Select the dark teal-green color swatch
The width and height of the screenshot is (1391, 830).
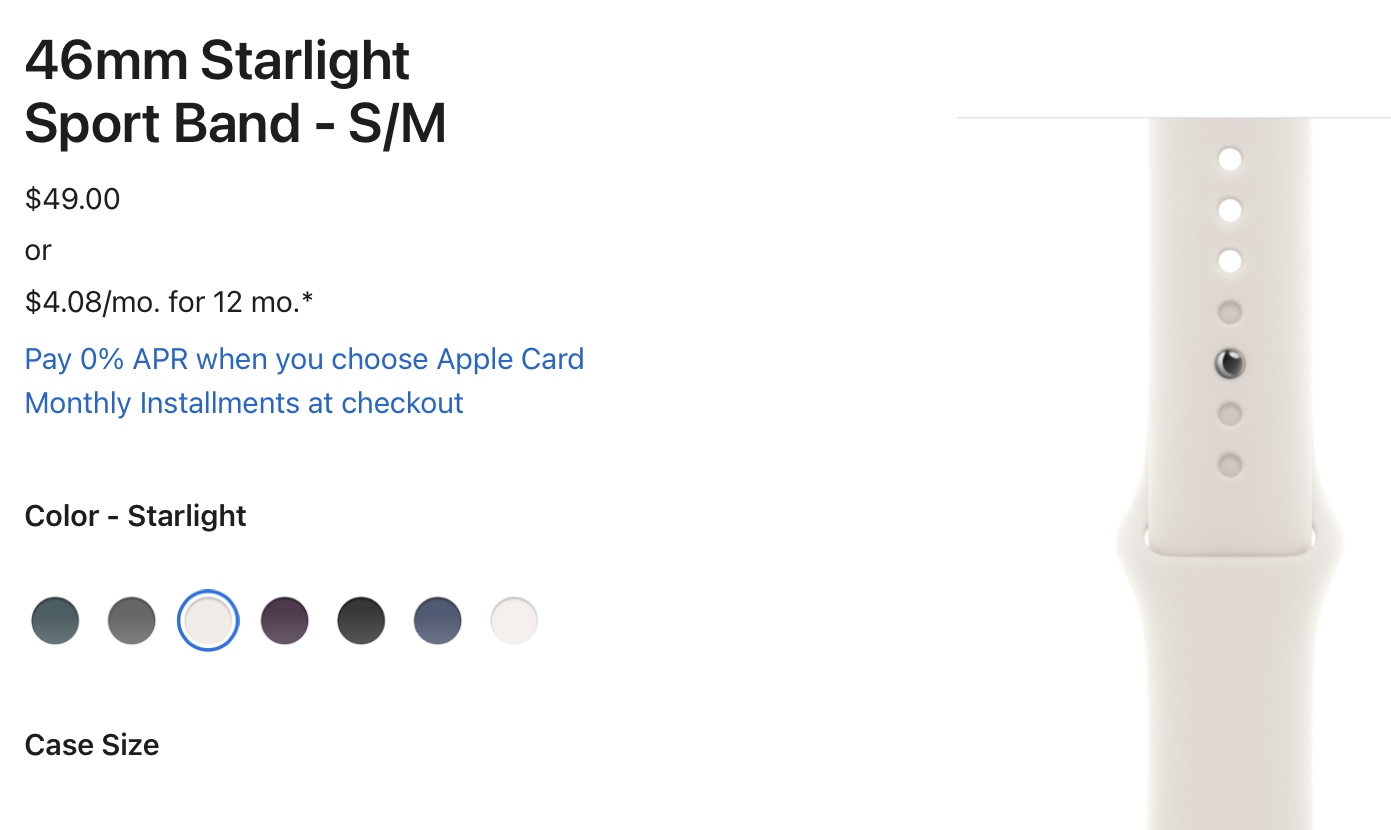(55, 621)
